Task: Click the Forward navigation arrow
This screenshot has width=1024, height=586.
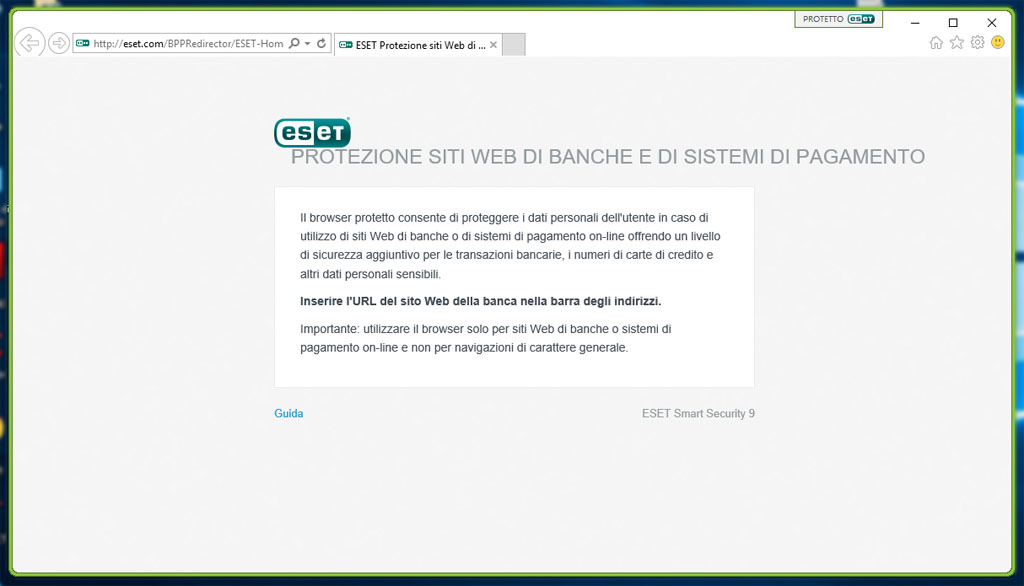Action: (x=59, y=42)
